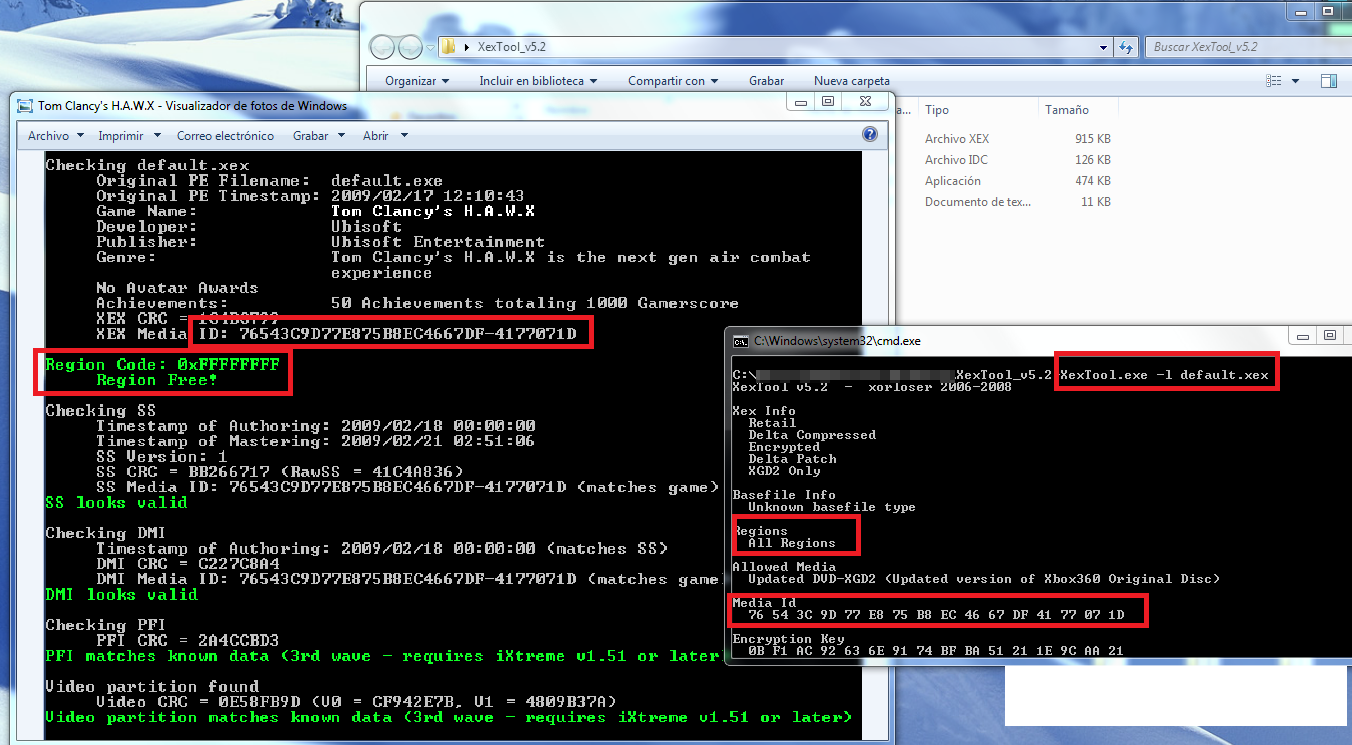This screenshot has width=1352, height=745.
Task: Click the 'All Regions' line in cmd
Action: [792, 543]
